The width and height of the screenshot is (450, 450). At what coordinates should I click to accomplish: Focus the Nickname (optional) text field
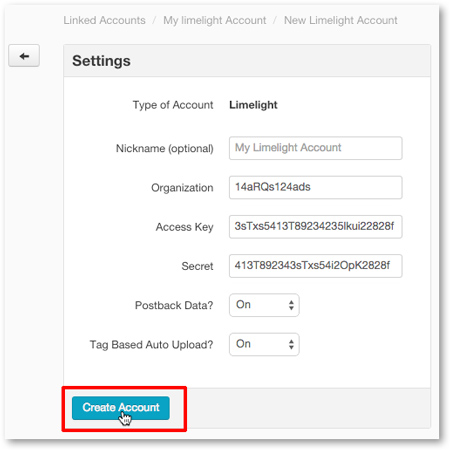pyautogui.click(x=315, y=148)
